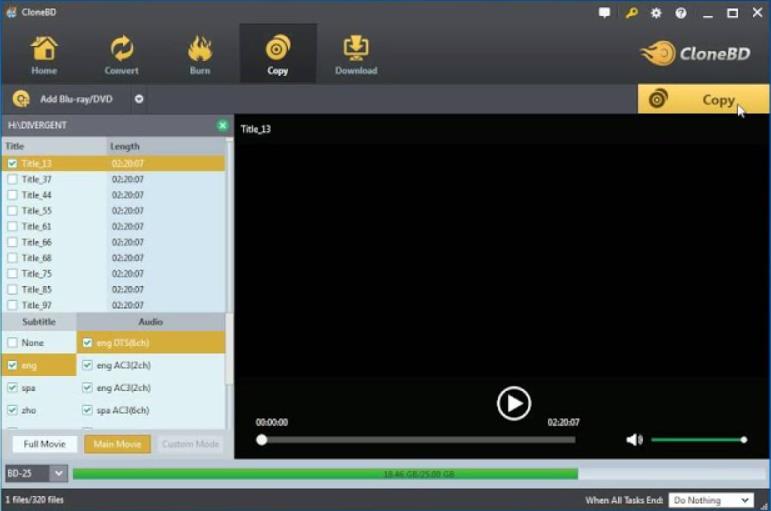The image size is (771, 511).
Task: Click the title list scrollbar
Action: pos(229,225)
